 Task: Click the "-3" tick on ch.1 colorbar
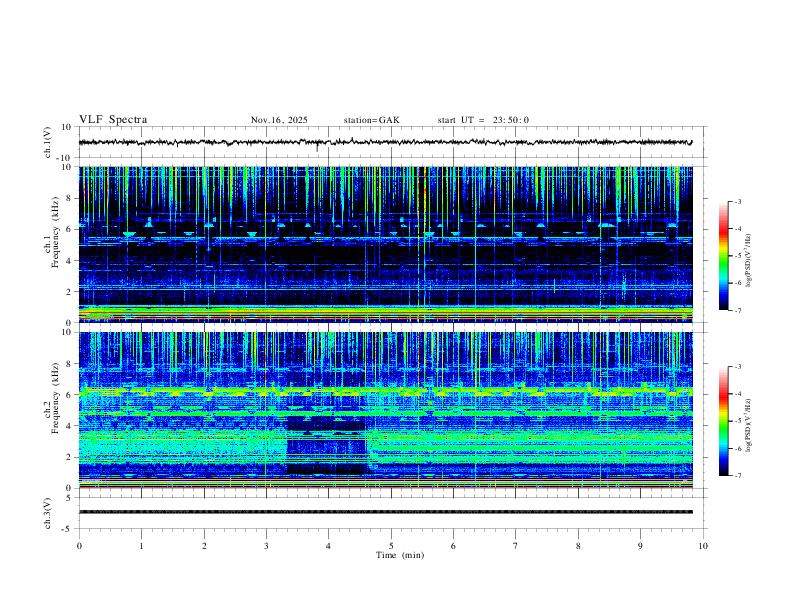tap(737, 201)
